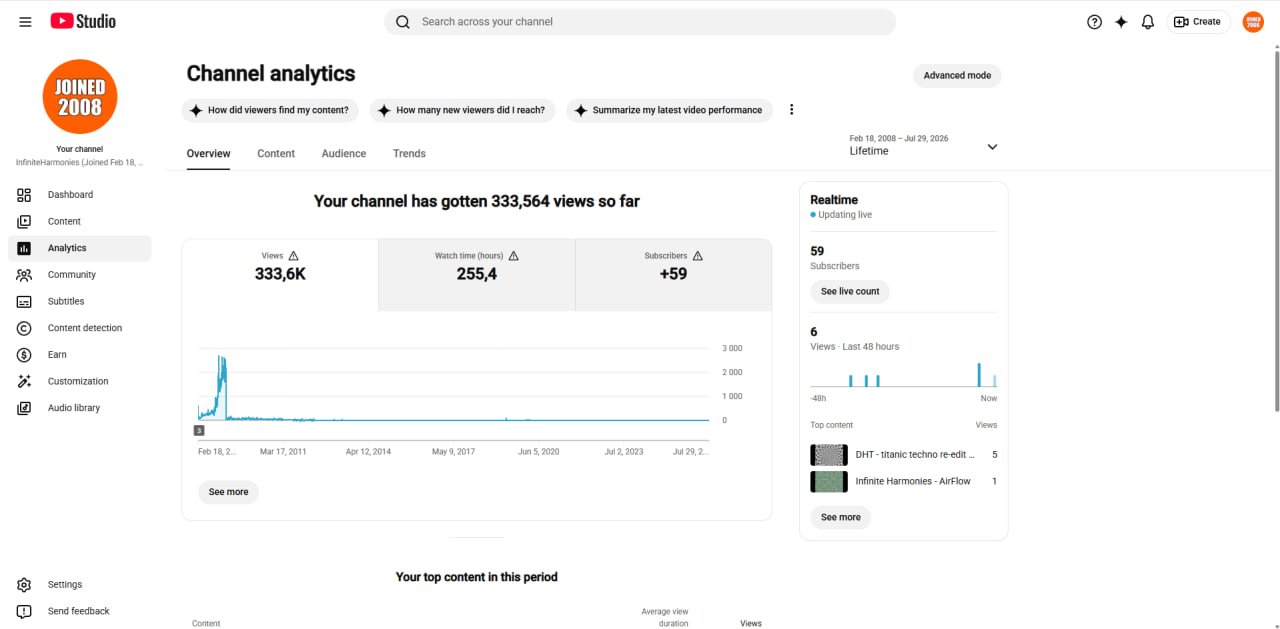Viewport: 1280px width, 629px height.
Task: Click the See live count button
Action: tap(850, 292)
